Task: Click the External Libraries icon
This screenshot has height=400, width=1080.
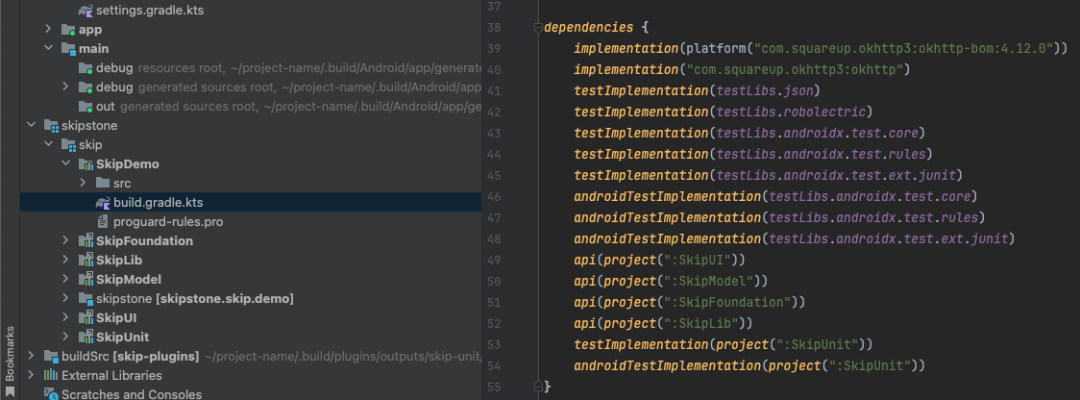Action: (50, 375)
